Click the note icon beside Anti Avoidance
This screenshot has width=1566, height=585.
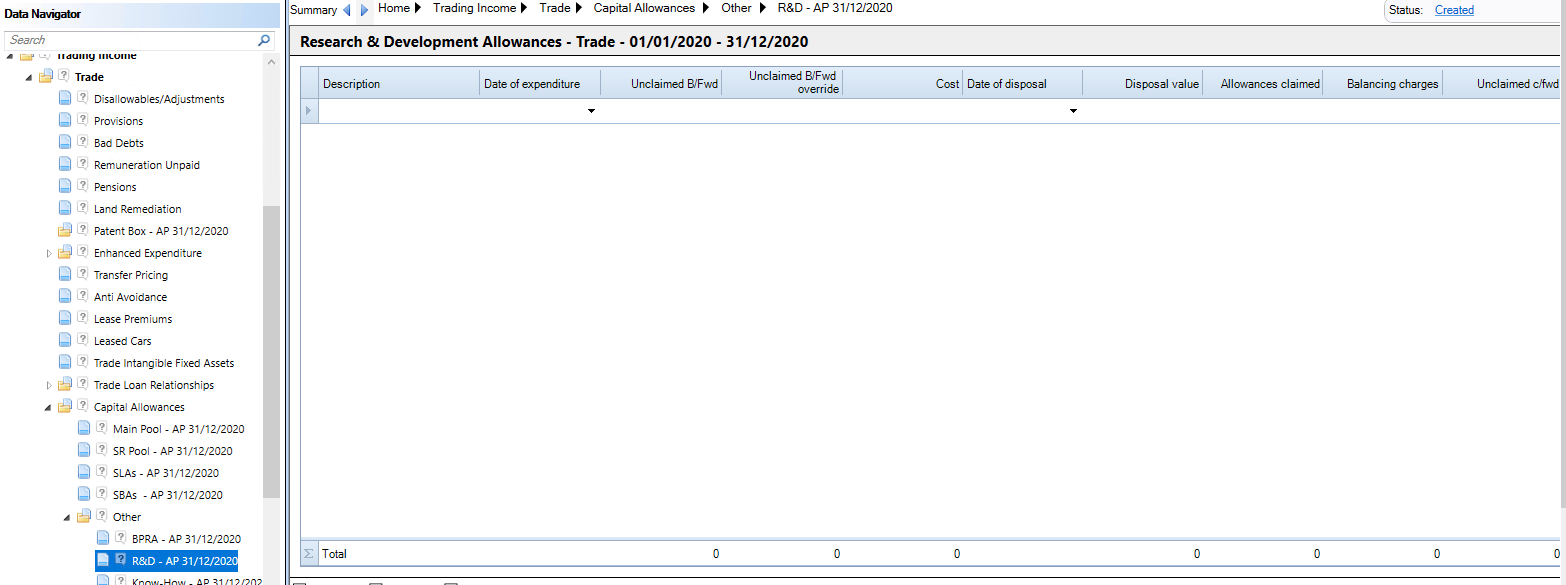click(x=83, y=296)
